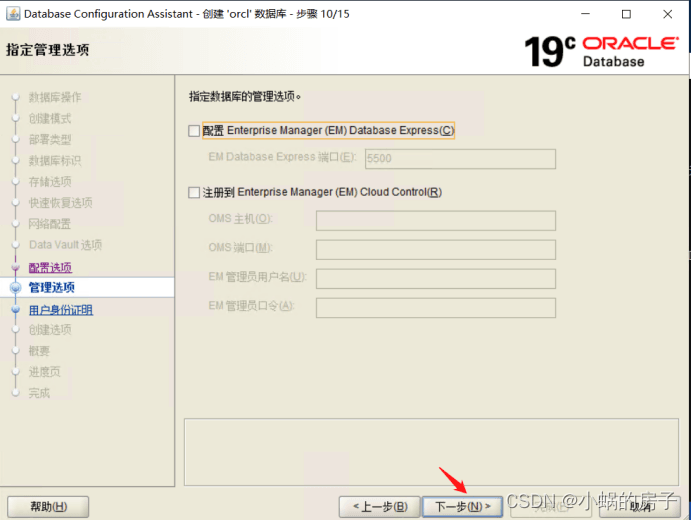Click the OMS 主机(O) label
This screenshot has width=692, height=520.
(x=241, y=219)
